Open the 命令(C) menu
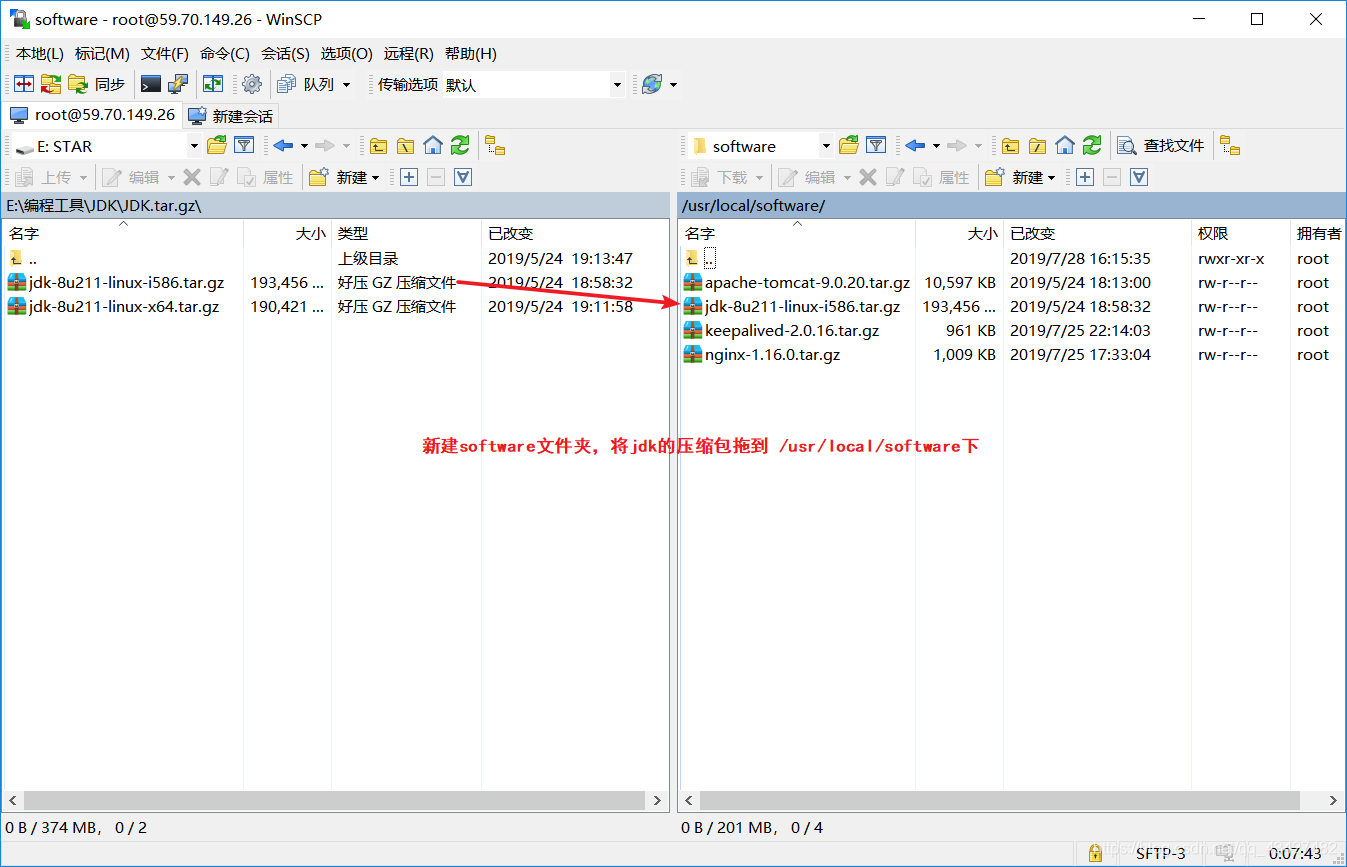1347x867 pixels. tap(225, 54)
